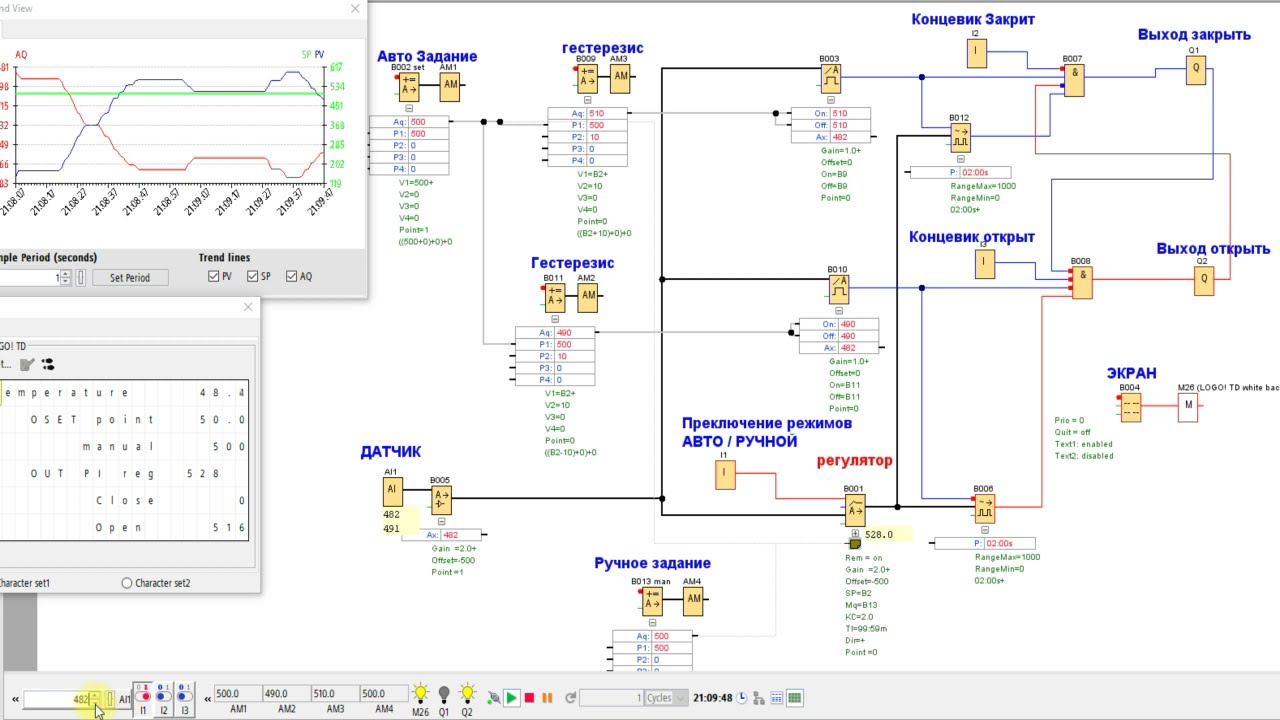Collapse parameter table under B003

830,100
